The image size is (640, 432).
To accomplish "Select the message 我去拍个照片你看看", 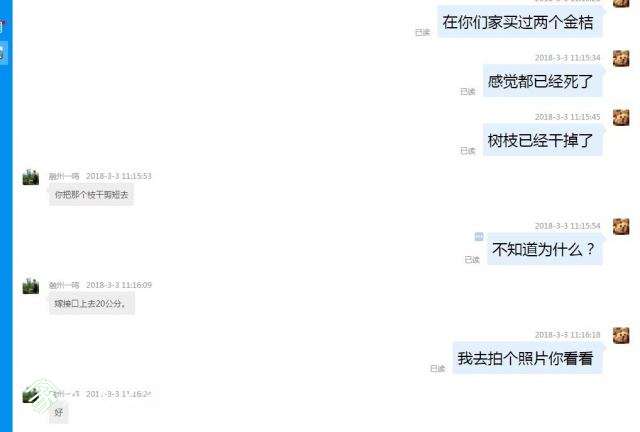I will (x=527, y=358).
